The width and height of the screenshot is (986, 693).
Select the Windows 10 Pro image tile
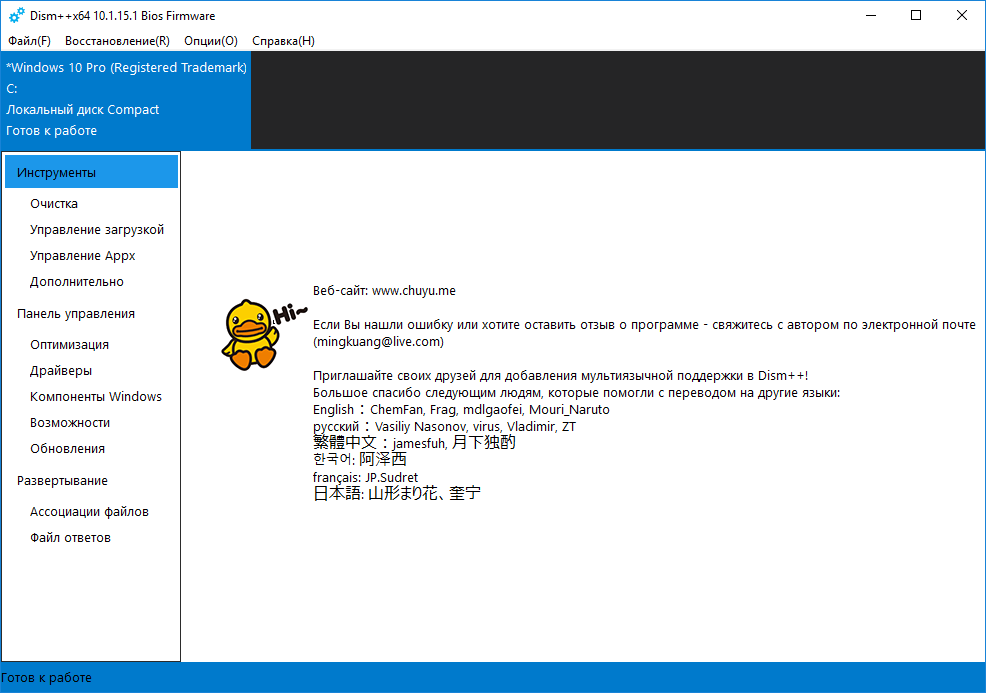(126, 99)
